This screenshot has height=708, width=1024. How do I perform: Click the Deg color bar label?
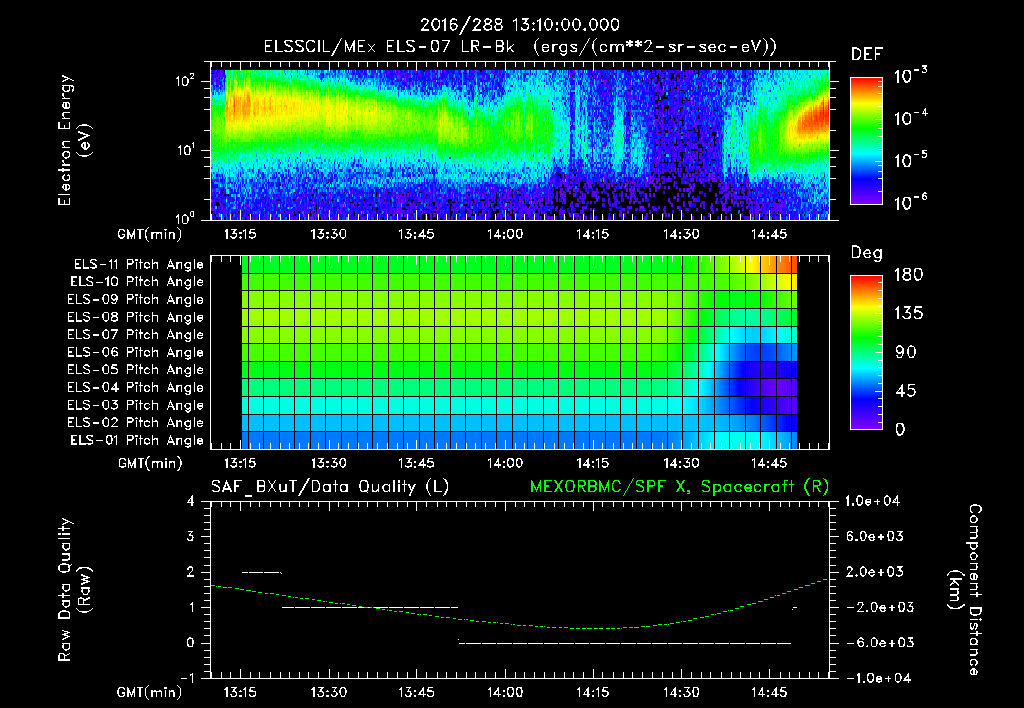tap(867, 253)
